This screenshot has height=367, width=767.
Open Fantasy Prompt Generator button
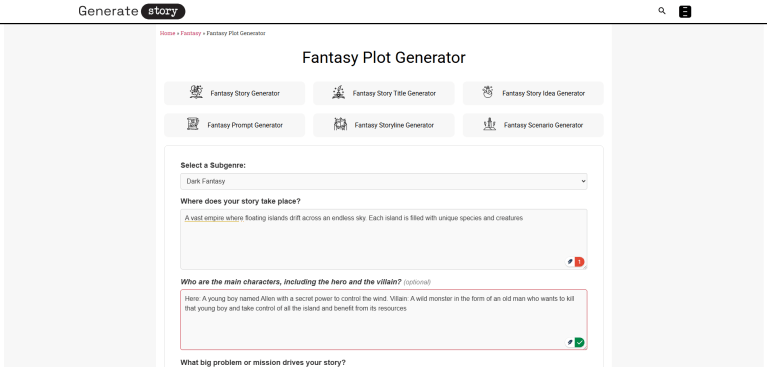[x=234, y=125]
